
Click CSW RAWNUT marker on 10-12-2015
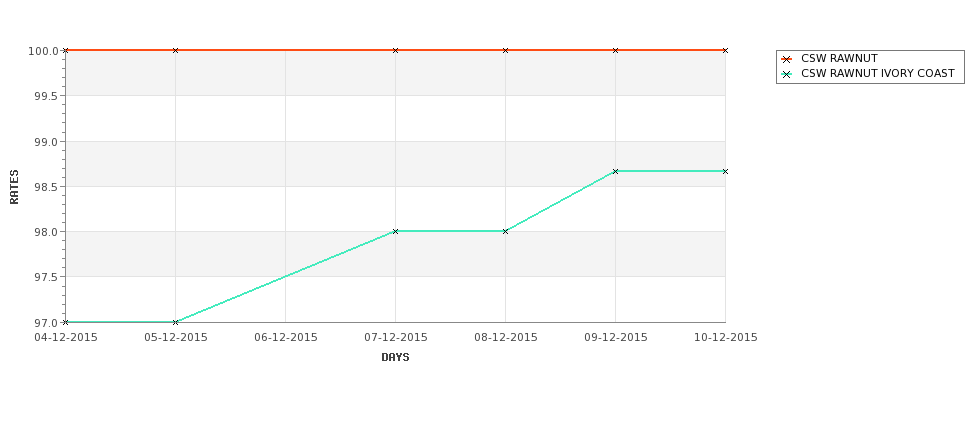[726, 50]
